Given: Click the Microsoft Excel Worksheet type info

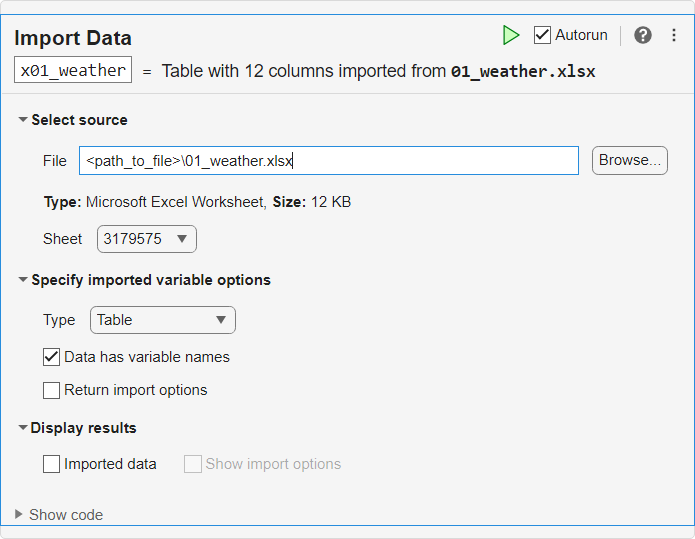Looking at the screenshot, I should click(176, 202).
